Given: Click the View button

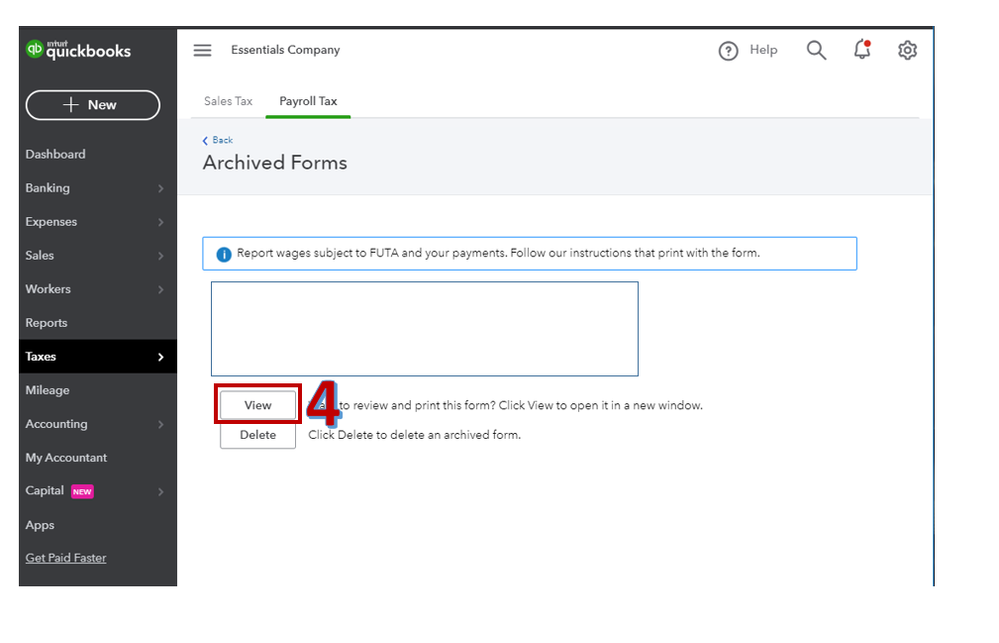Looking at the screenshot, I should click(x=258, y=405).
